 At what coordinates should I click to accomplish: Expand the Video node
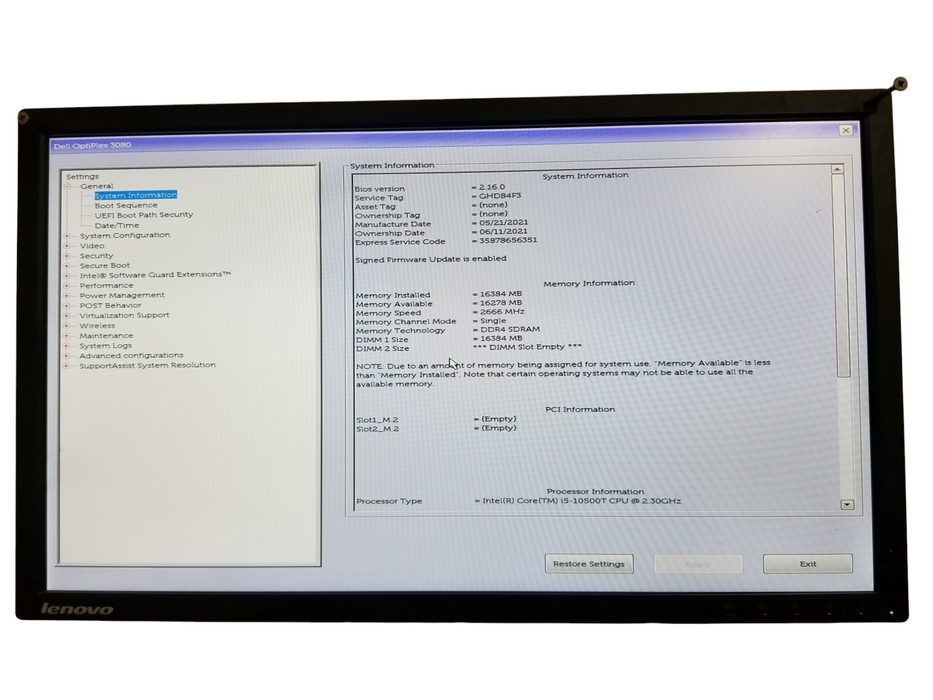coord(67,246)
